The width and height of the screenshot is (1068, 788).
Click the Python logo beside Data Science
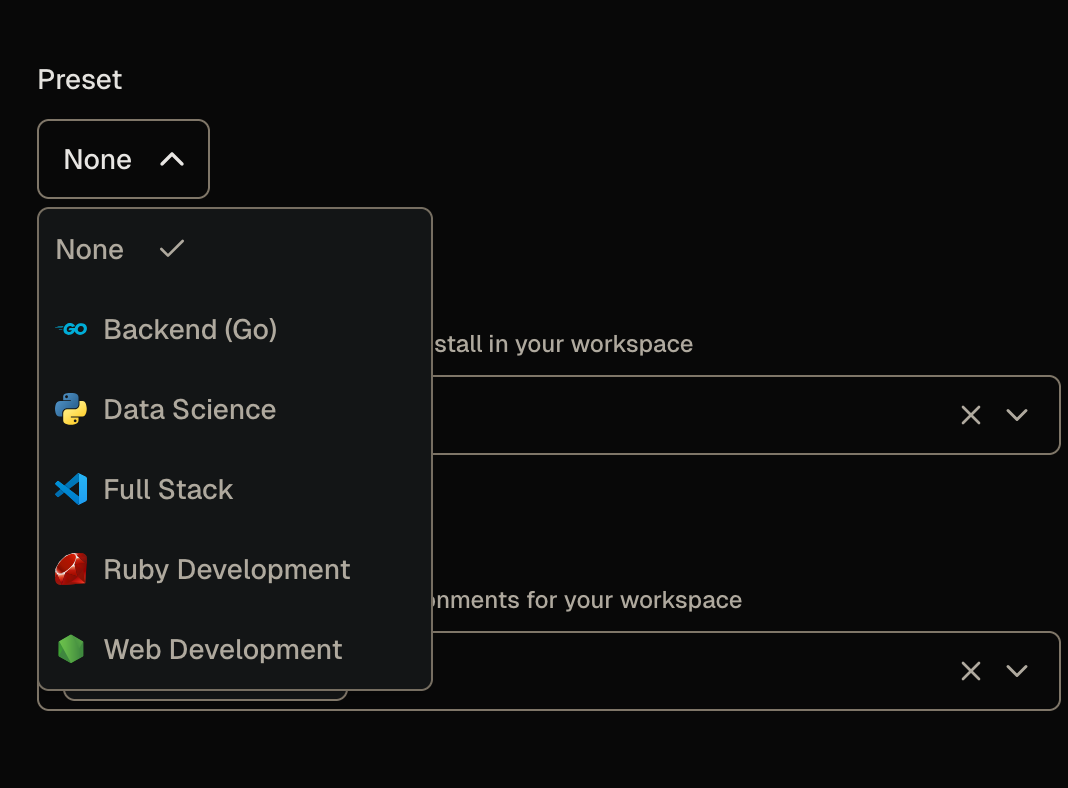coord(71,409)
